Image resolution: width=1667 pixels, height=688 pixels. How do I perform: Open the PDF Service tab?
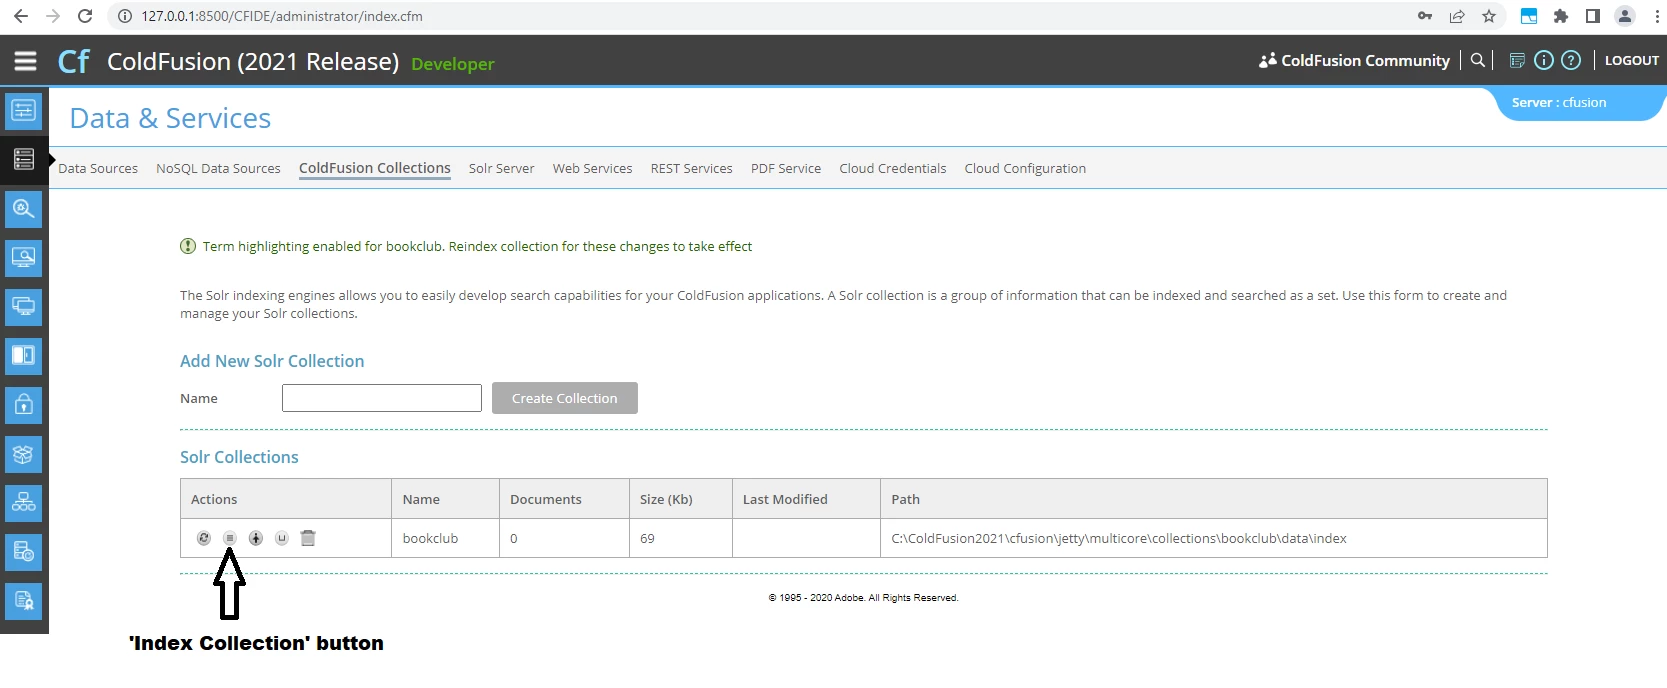786,168
